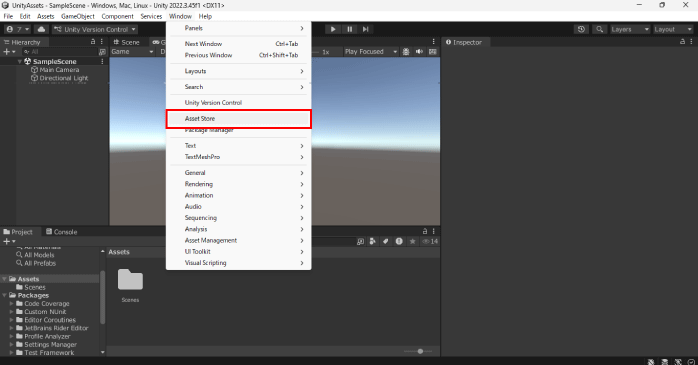Choose Next Window menu entry
The height and width of the screenshot is (365, 698).
click(x=239, y=44)
